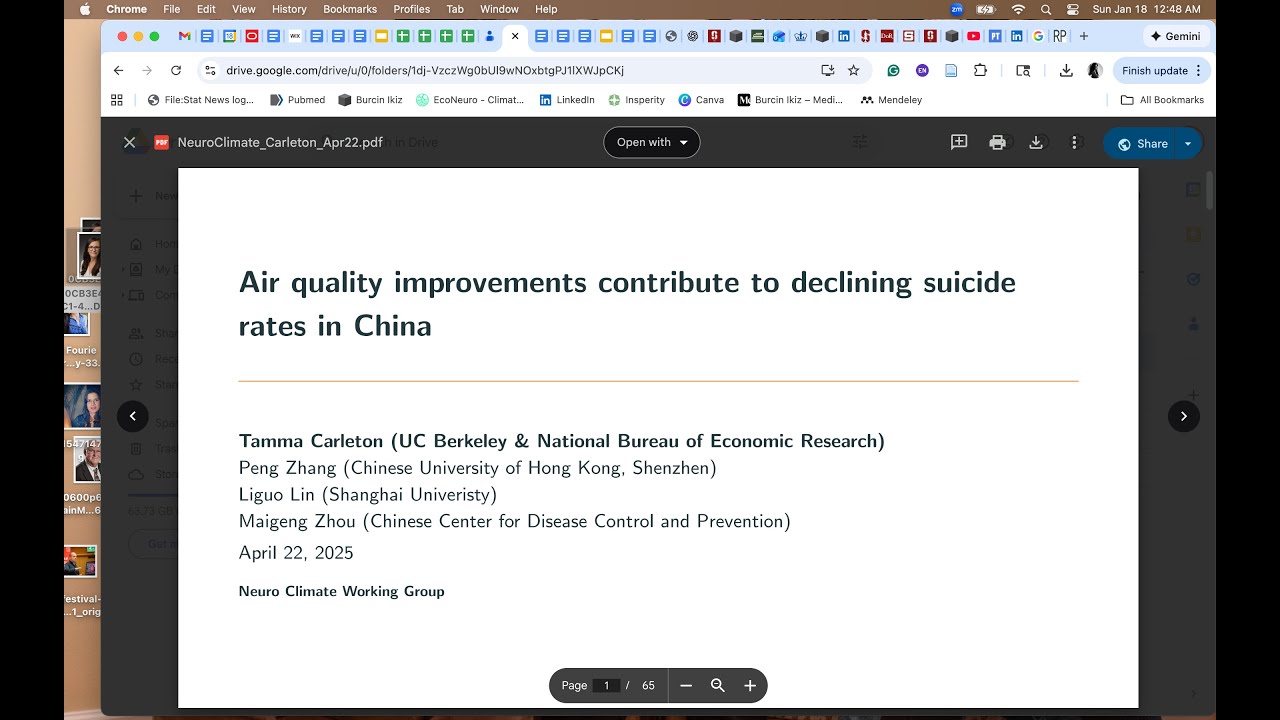This screenshot has width=1280, height=720.
Task: Open a new tab with the plus button
Action: tap(1084, 36)
